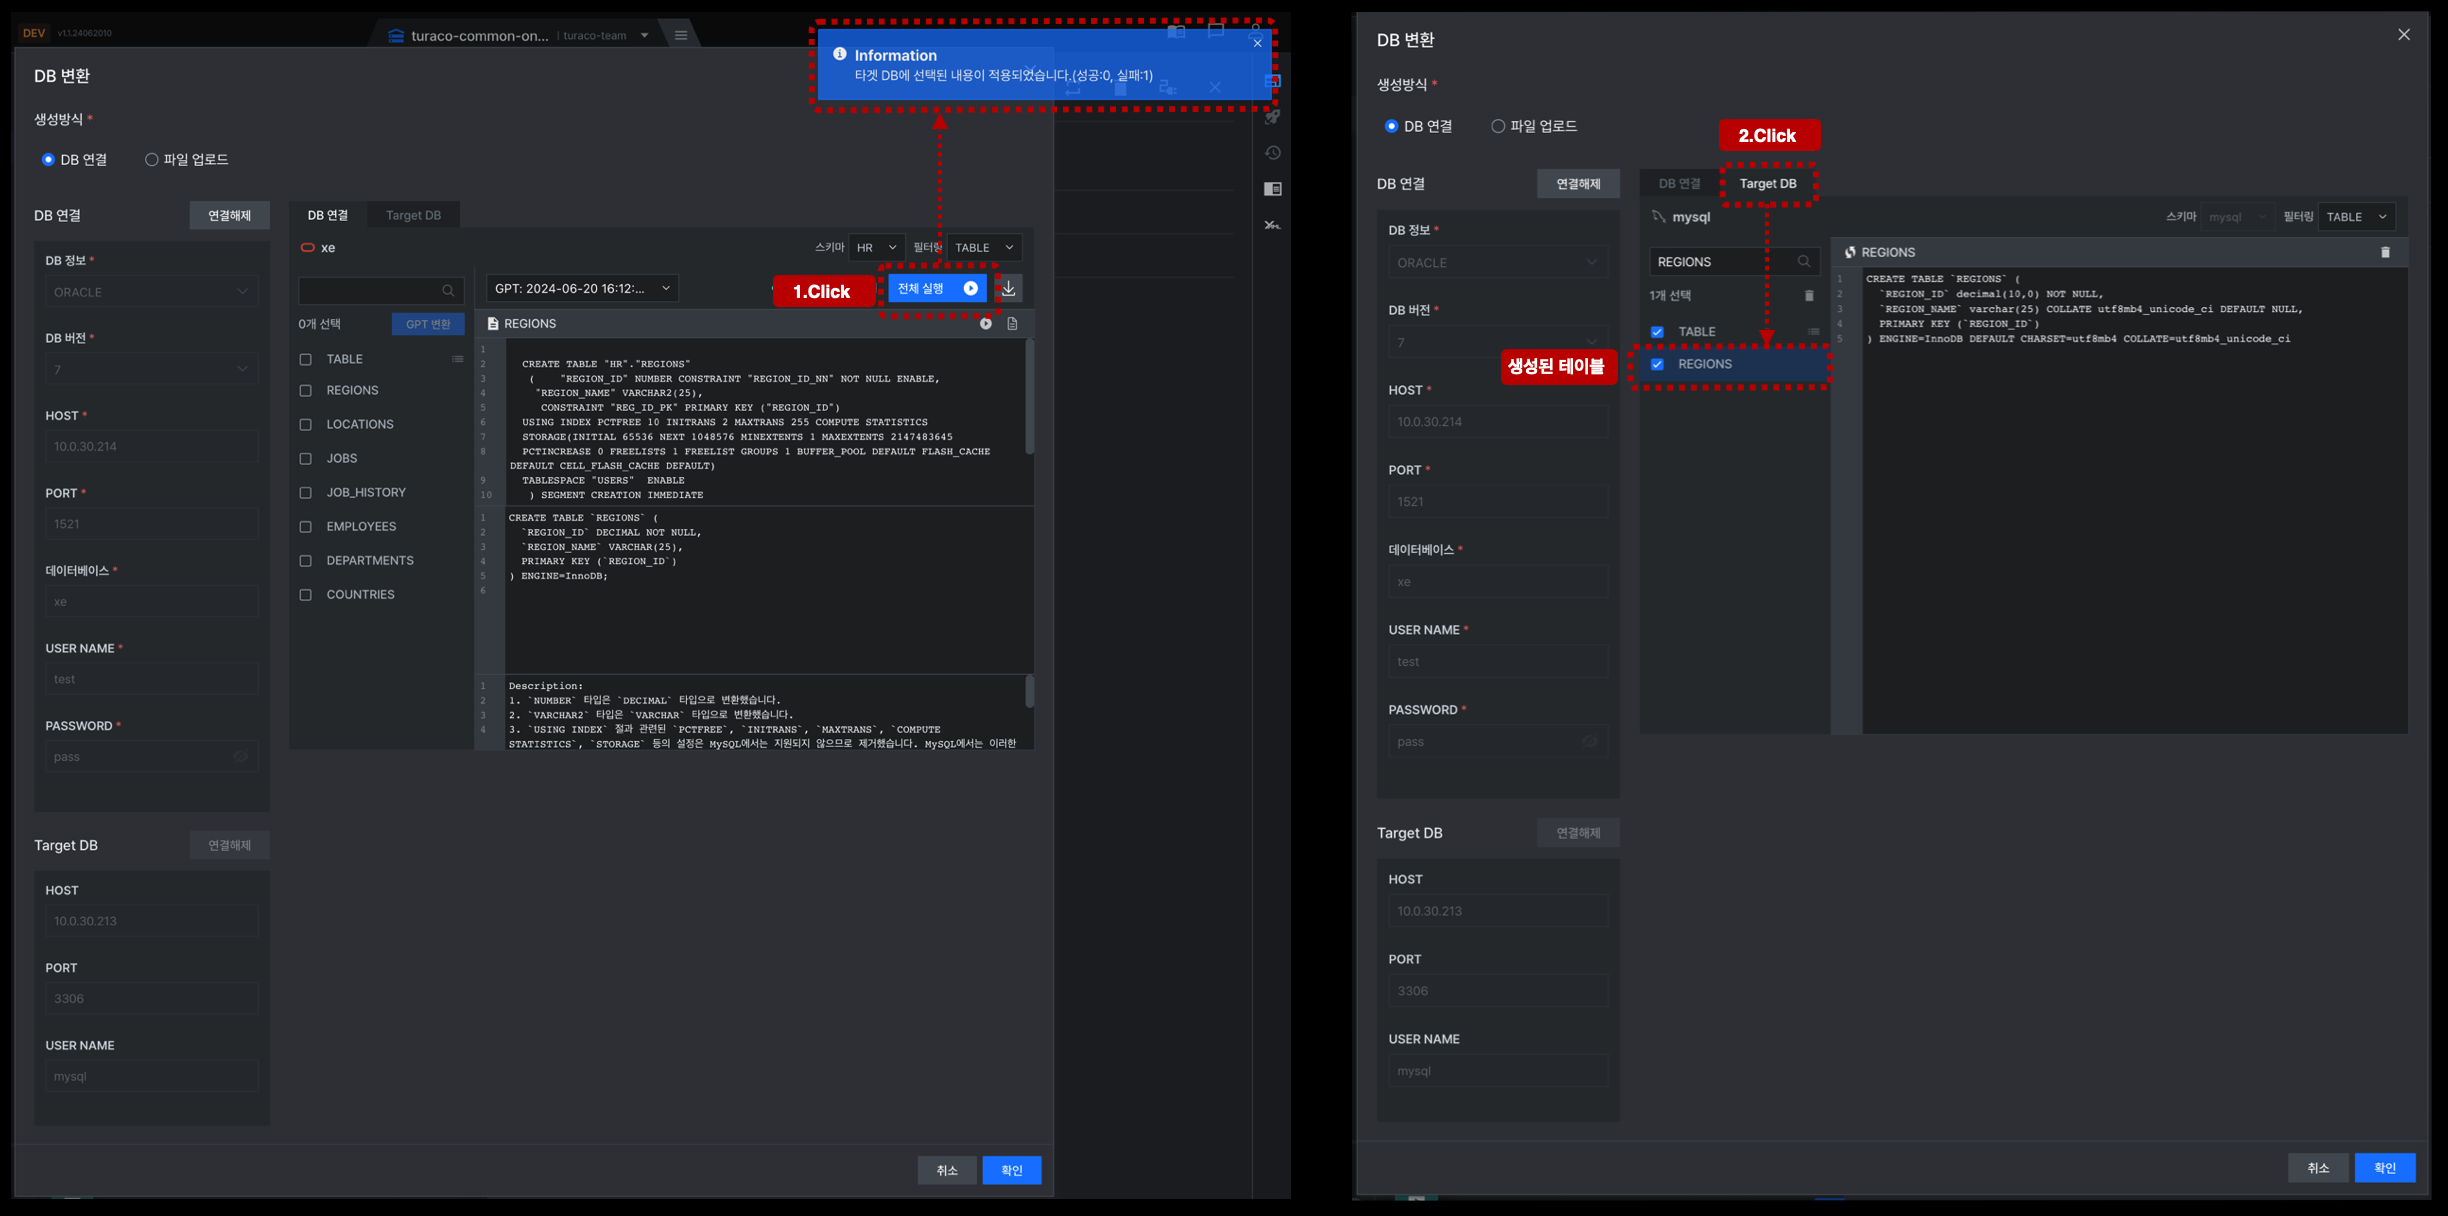Open DB 정보 ORACLE dropdown in left window
This screenshot has height=1216, width=2448.
point(151,292)
